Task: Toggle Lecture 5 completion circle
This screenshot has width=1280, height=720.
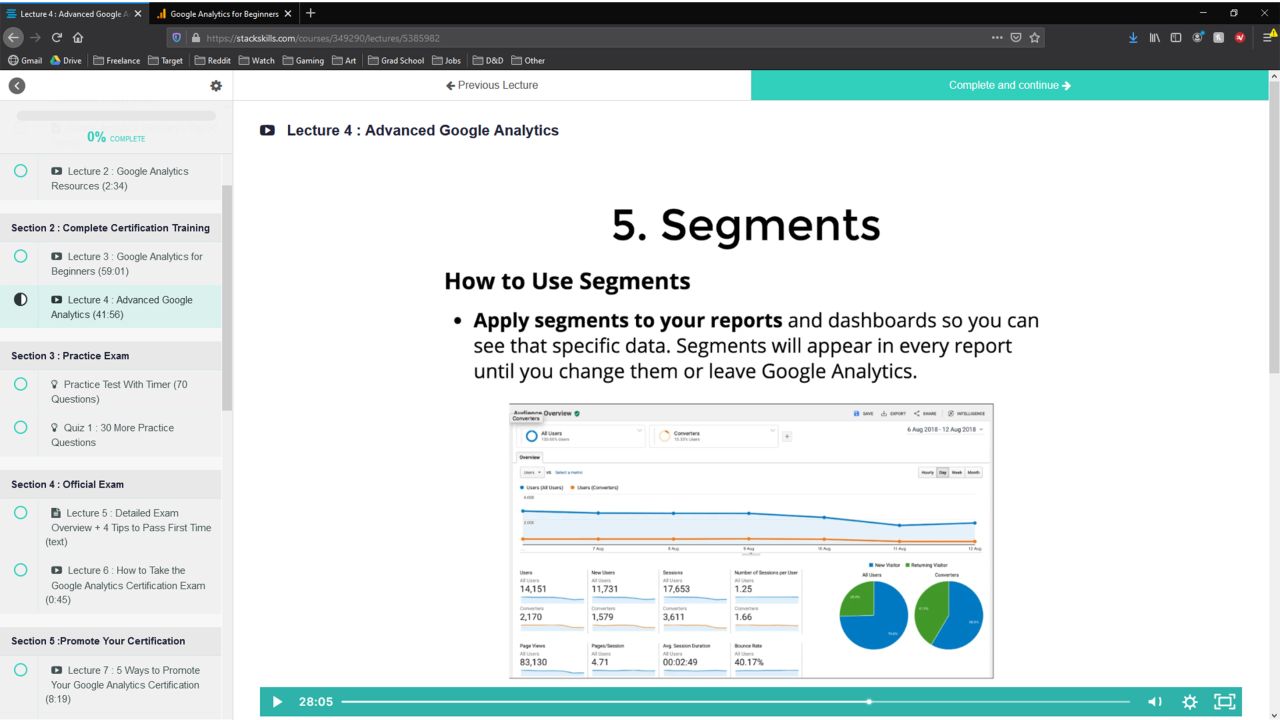Action: pos(20,512)
